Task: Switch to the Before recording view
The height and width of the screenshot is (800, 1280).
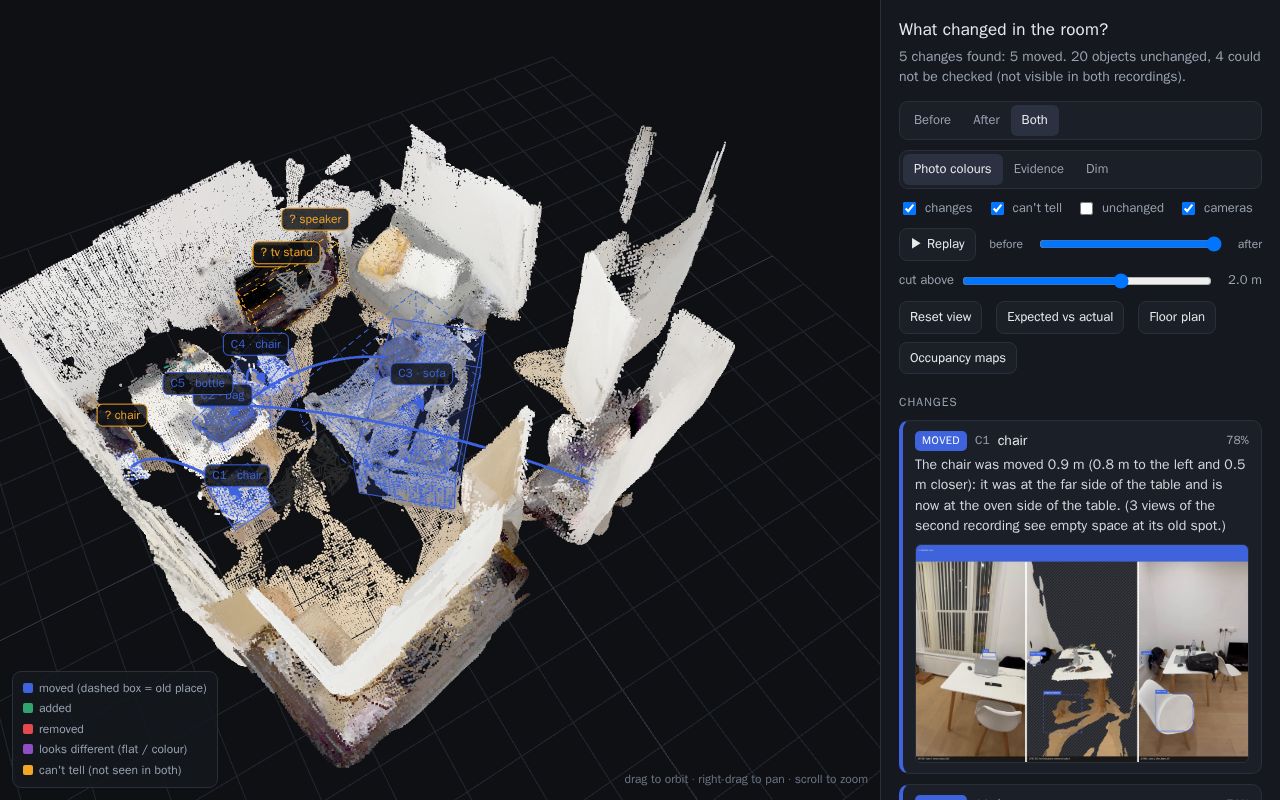Action: pyautogui.click(x=932, y=120)
